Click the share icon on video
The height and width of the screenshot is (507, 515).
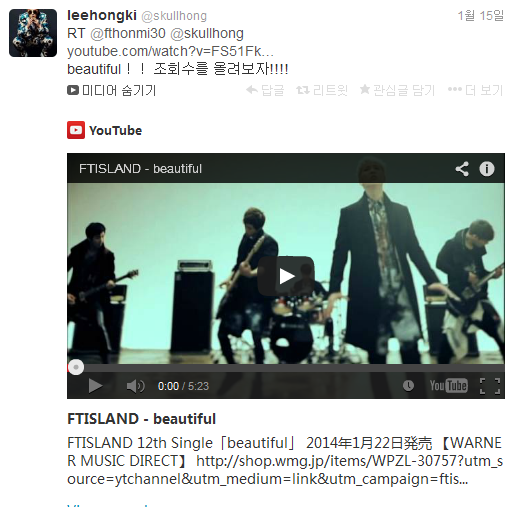coord(462,169)
